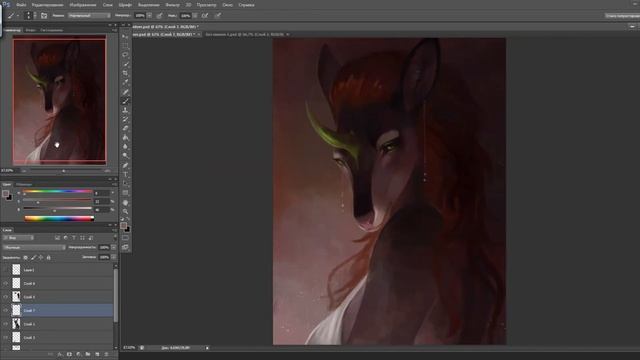Screen dimensions: 640x360
Task: Open the Файл menu
Action: tap(21, 5)
